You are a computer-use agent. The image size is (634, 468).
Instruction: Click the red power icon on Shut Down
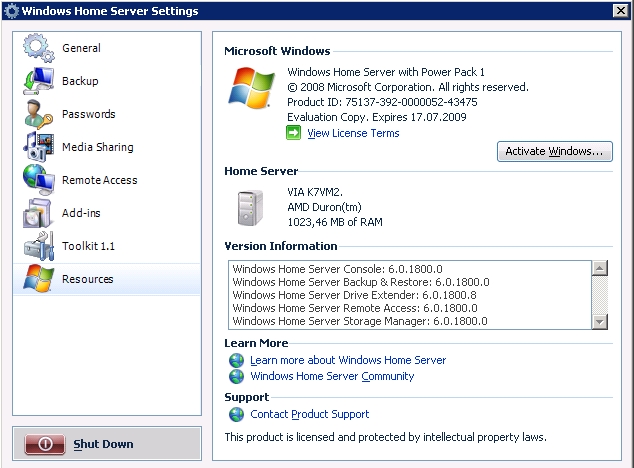(45, 444)
